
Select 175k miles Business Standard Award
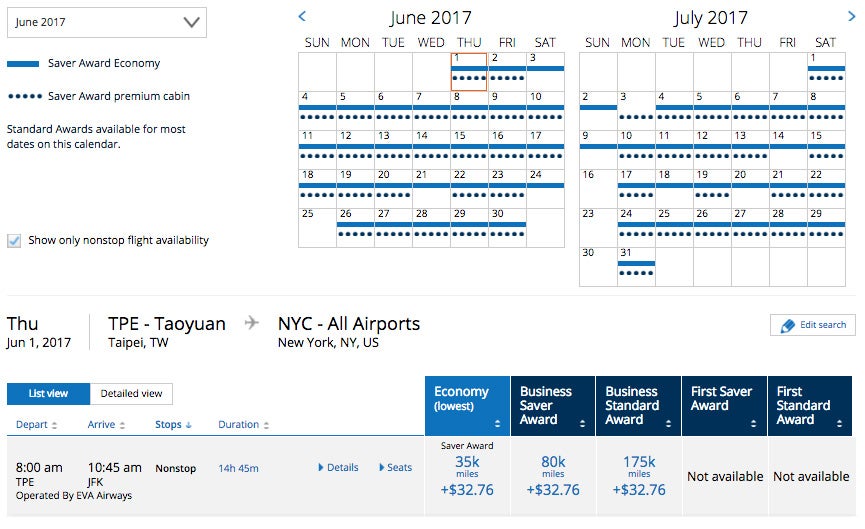pos(639,475)
